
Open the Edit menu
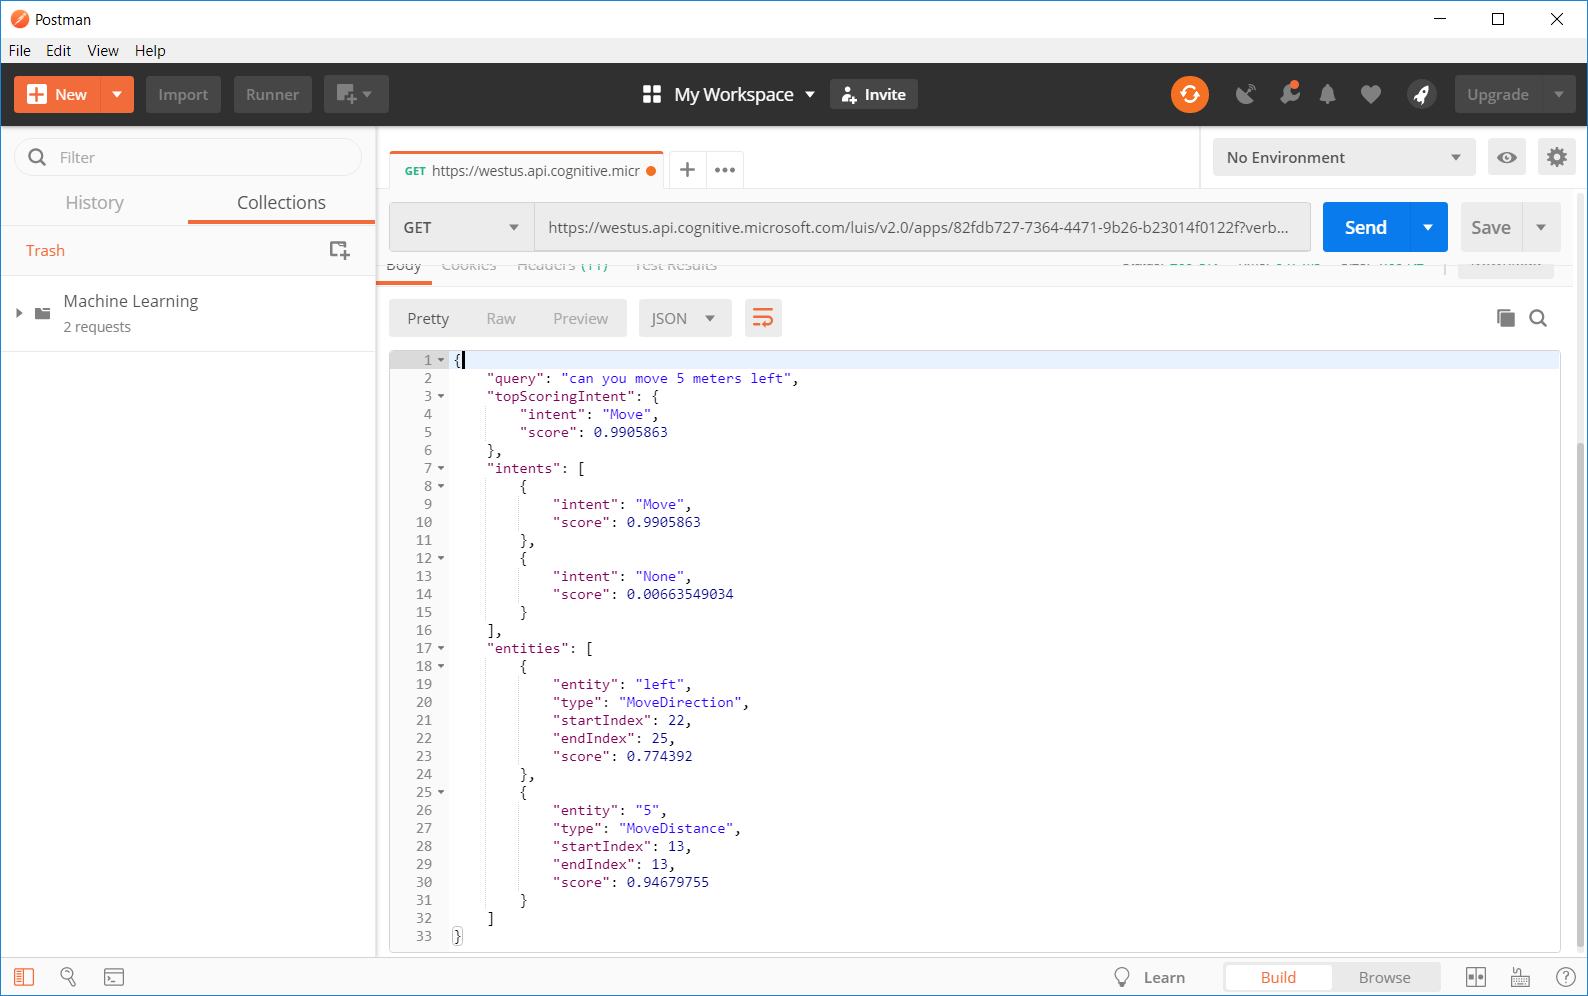[58, 50]
